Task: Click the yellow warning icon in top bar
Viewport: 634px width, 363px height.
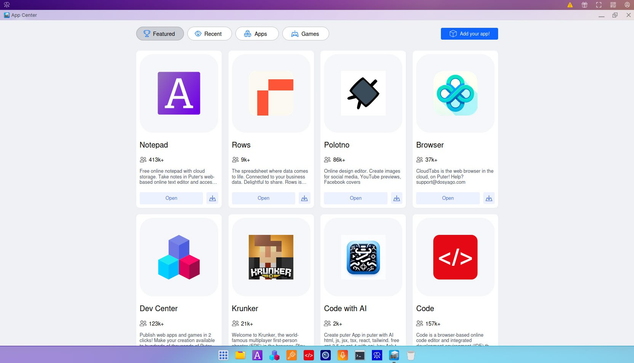Action: (570, 5)
